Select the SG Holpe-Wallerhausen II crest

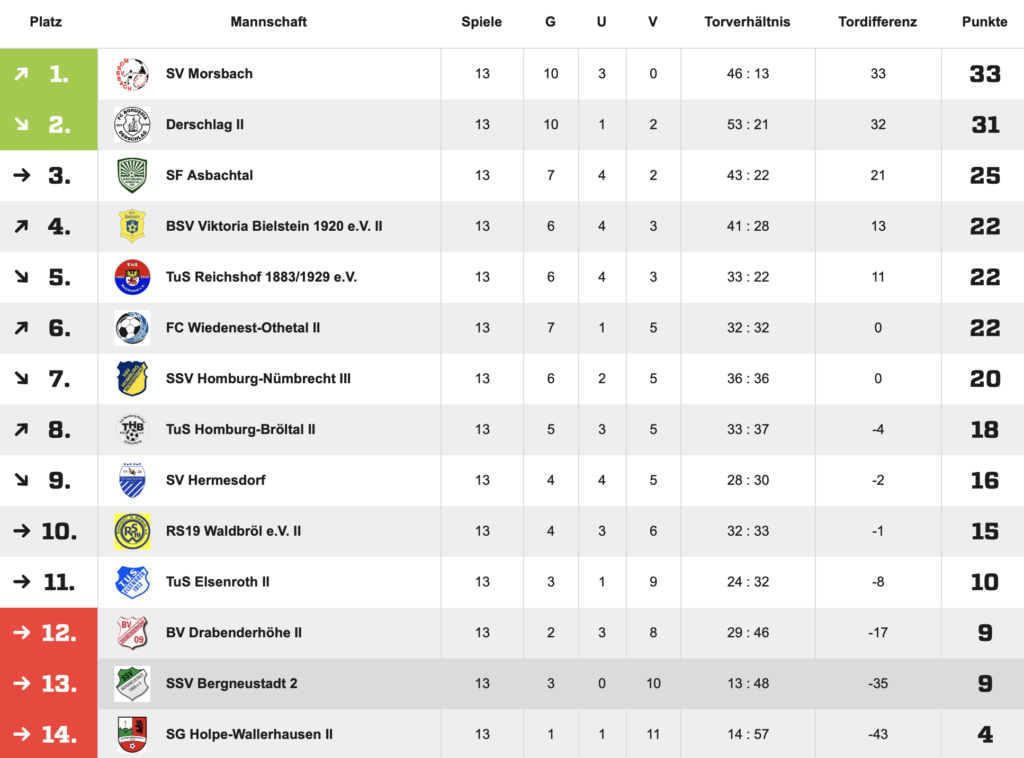coord(132,734)
